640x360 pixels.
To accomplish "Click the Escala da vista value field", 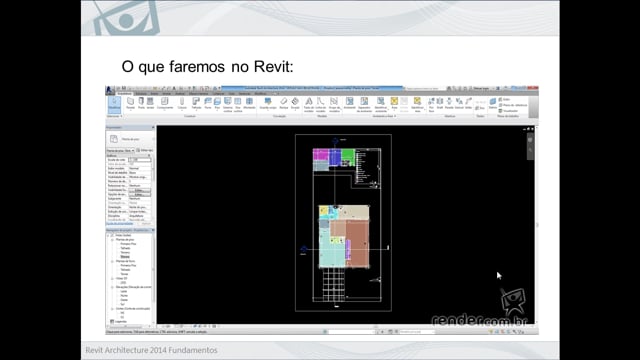I will click(x=140, y=160).
